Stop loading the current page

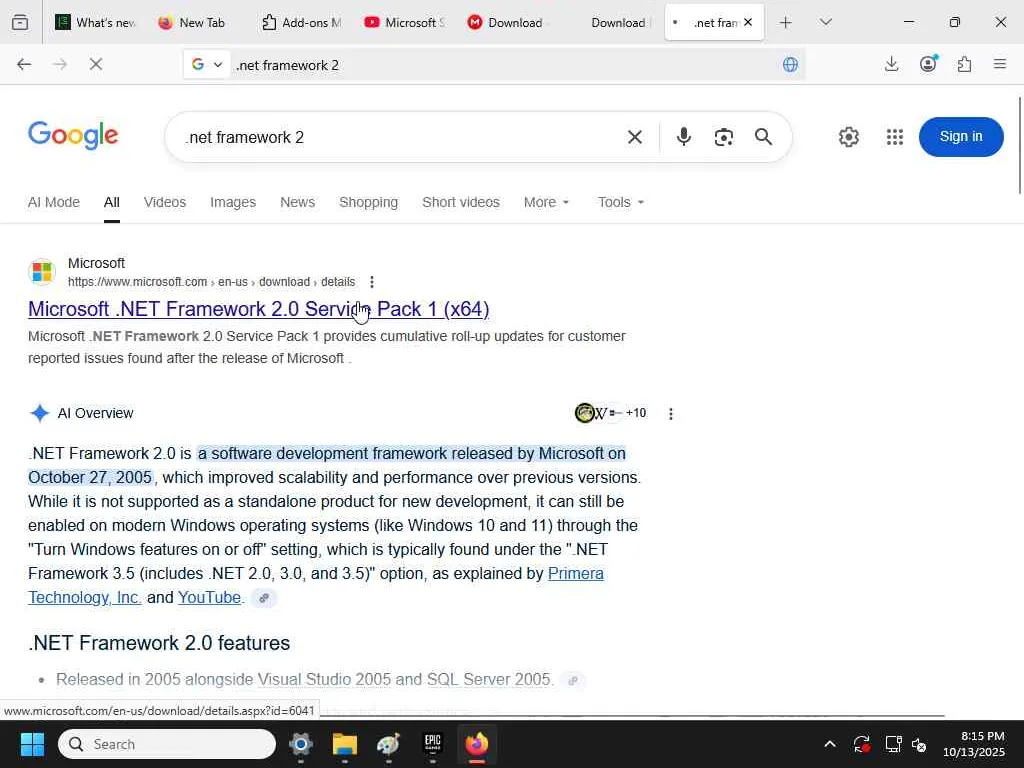click(x=95, y=64)
